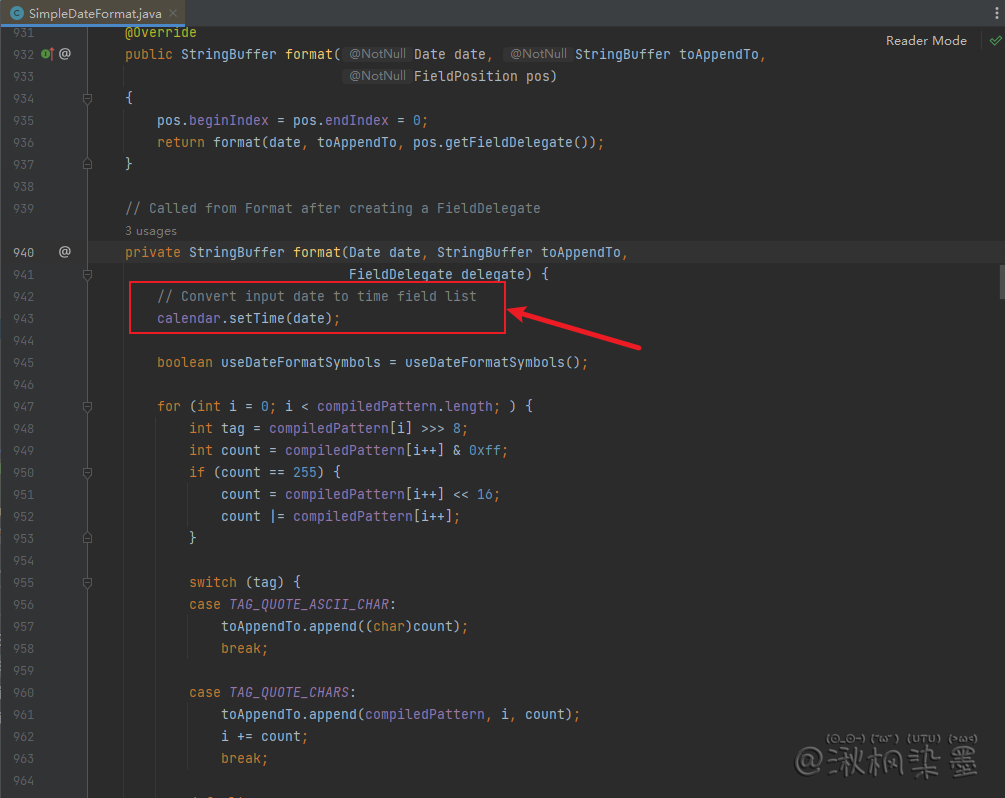Collapse the switch statement at line 955
The image size is (1005, 798).
tap(88, 582)
